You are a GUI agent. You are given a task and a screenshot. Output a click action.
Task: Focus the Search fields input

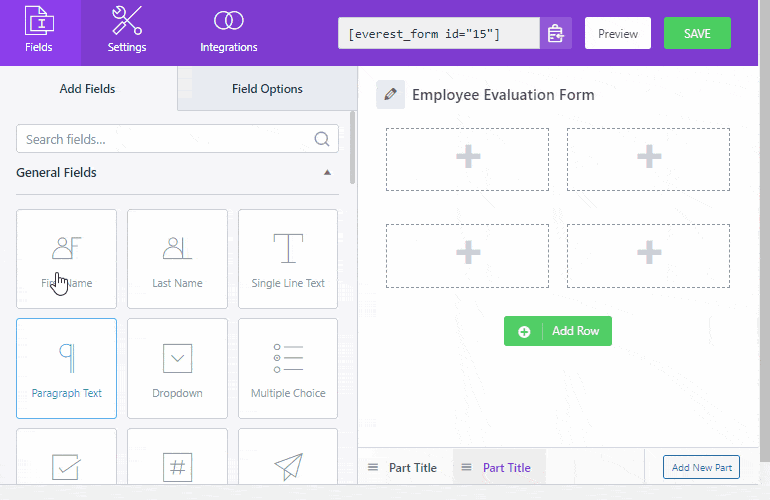coord(177,139)
